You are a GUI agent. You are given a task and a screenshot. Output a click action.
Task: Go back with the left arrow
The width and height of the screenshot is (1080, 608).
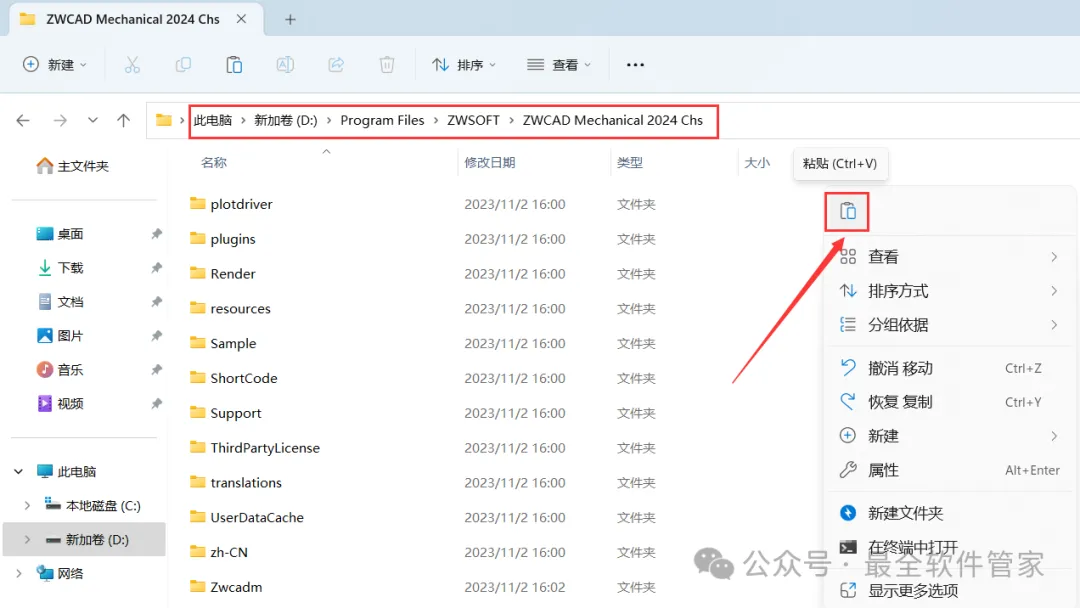tap(23, 120)
